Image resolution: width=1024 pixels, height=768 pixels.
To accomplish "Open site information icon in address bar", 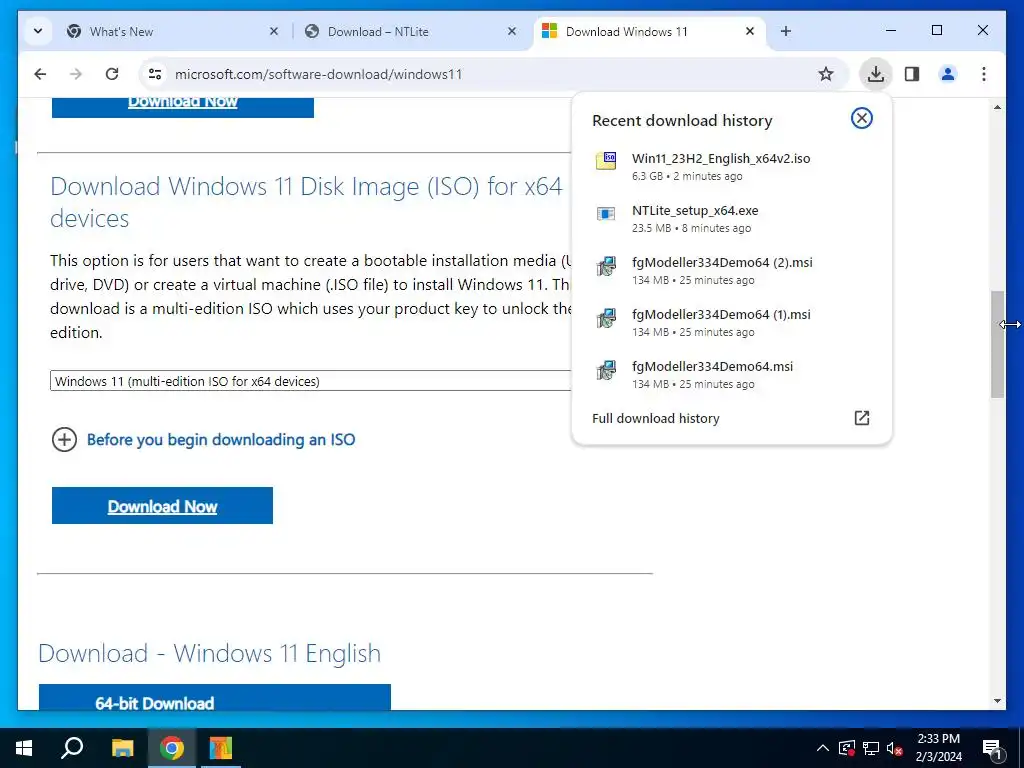I will pos(155,74).
